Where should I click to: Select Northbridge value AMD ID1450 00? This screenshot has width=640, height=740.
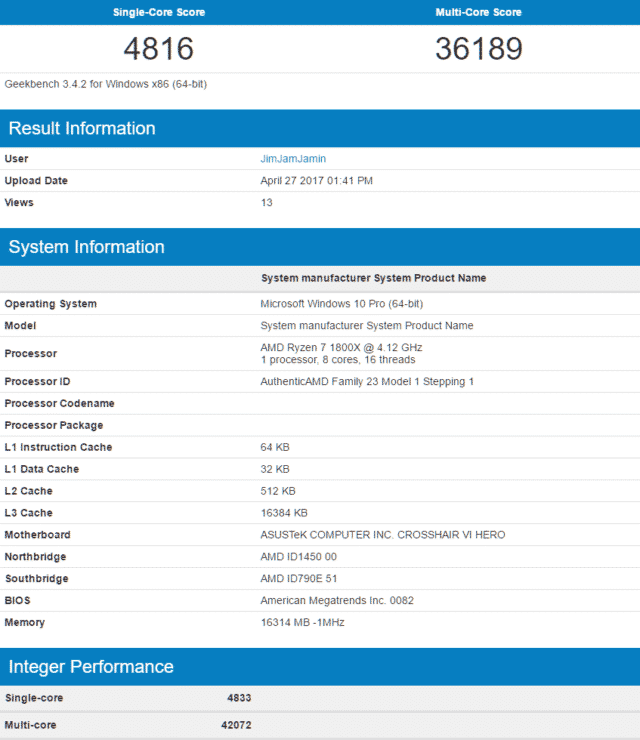tap(299, 557)
